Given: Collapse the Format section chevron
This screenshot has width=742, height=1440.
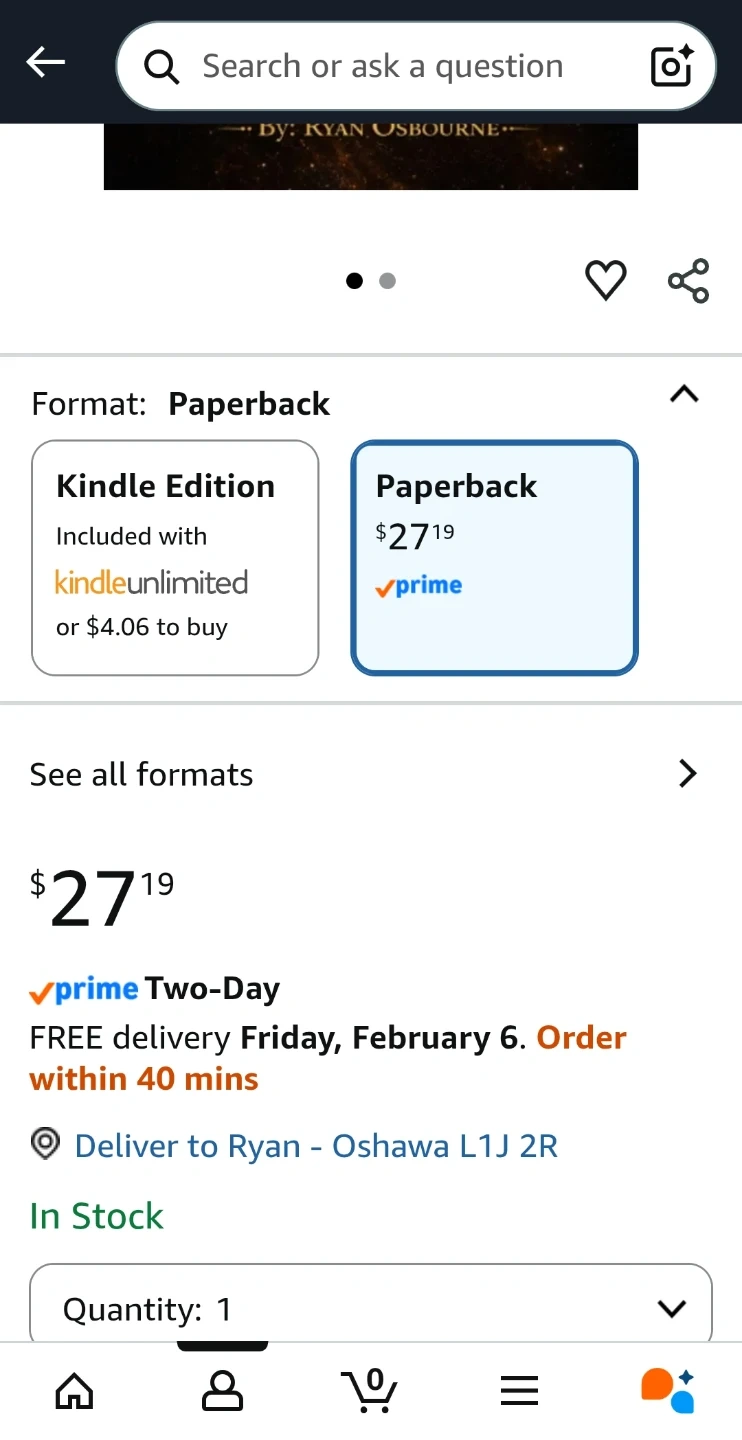Looking at the screenshot, I should [684, 395].
